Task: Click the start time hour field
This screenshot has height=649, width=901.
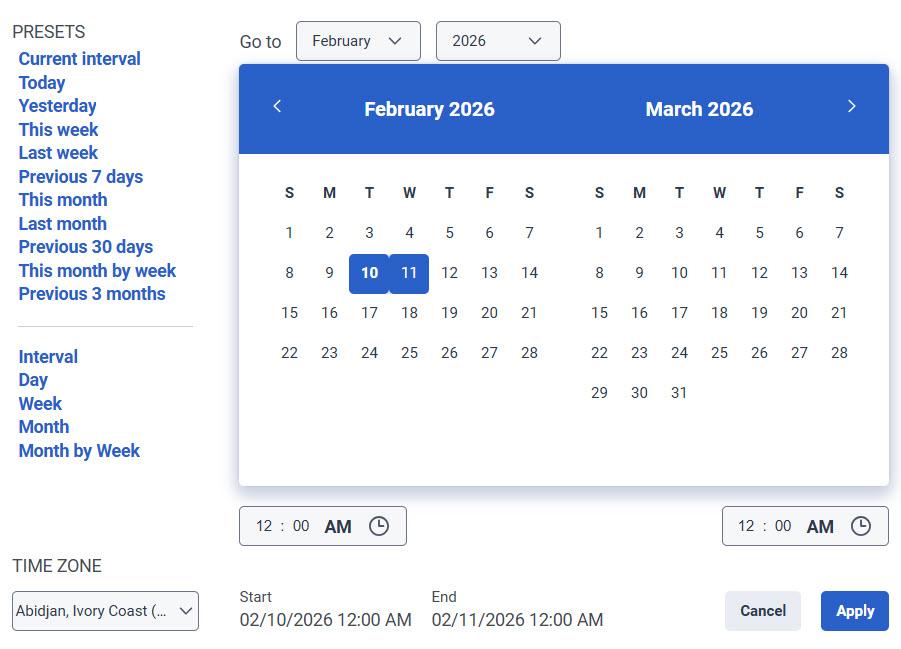Action: coord(263,524)
